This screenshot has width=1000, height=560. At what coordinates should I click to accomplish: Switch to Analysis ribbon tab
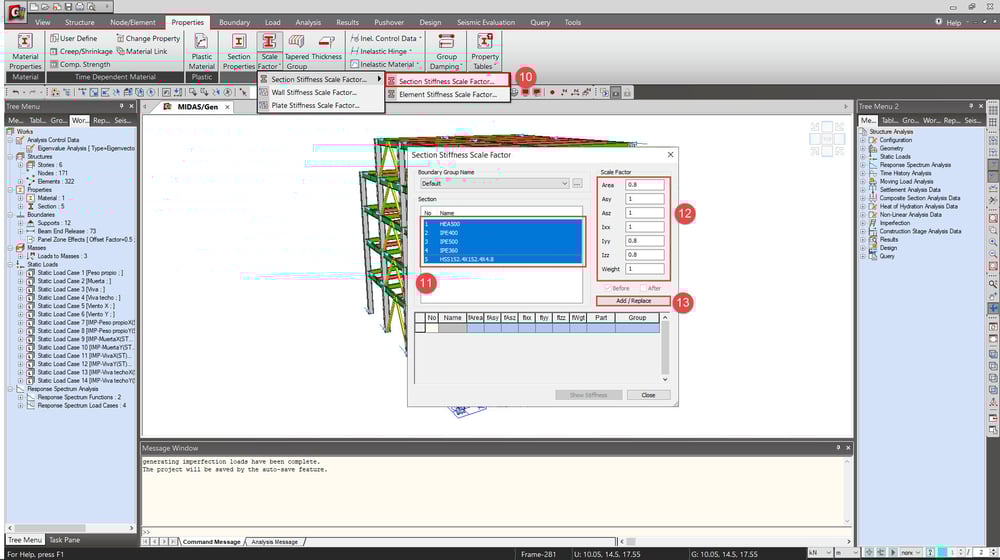click(x=308, y=22)
